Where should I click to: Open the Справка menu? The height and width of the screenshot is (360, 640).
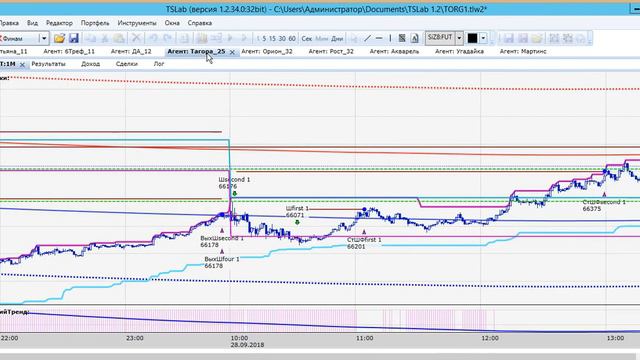pos(200,23)
